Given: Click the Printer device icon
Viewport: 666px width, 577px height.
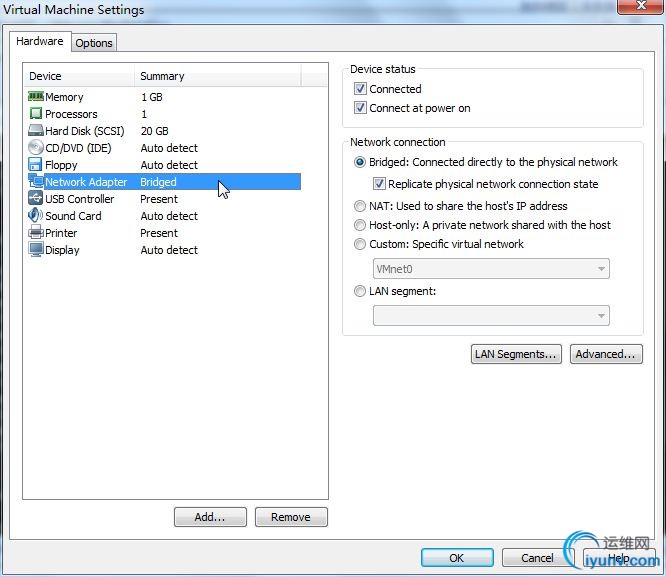Looking at the screenshot, I should coord(36,232).
